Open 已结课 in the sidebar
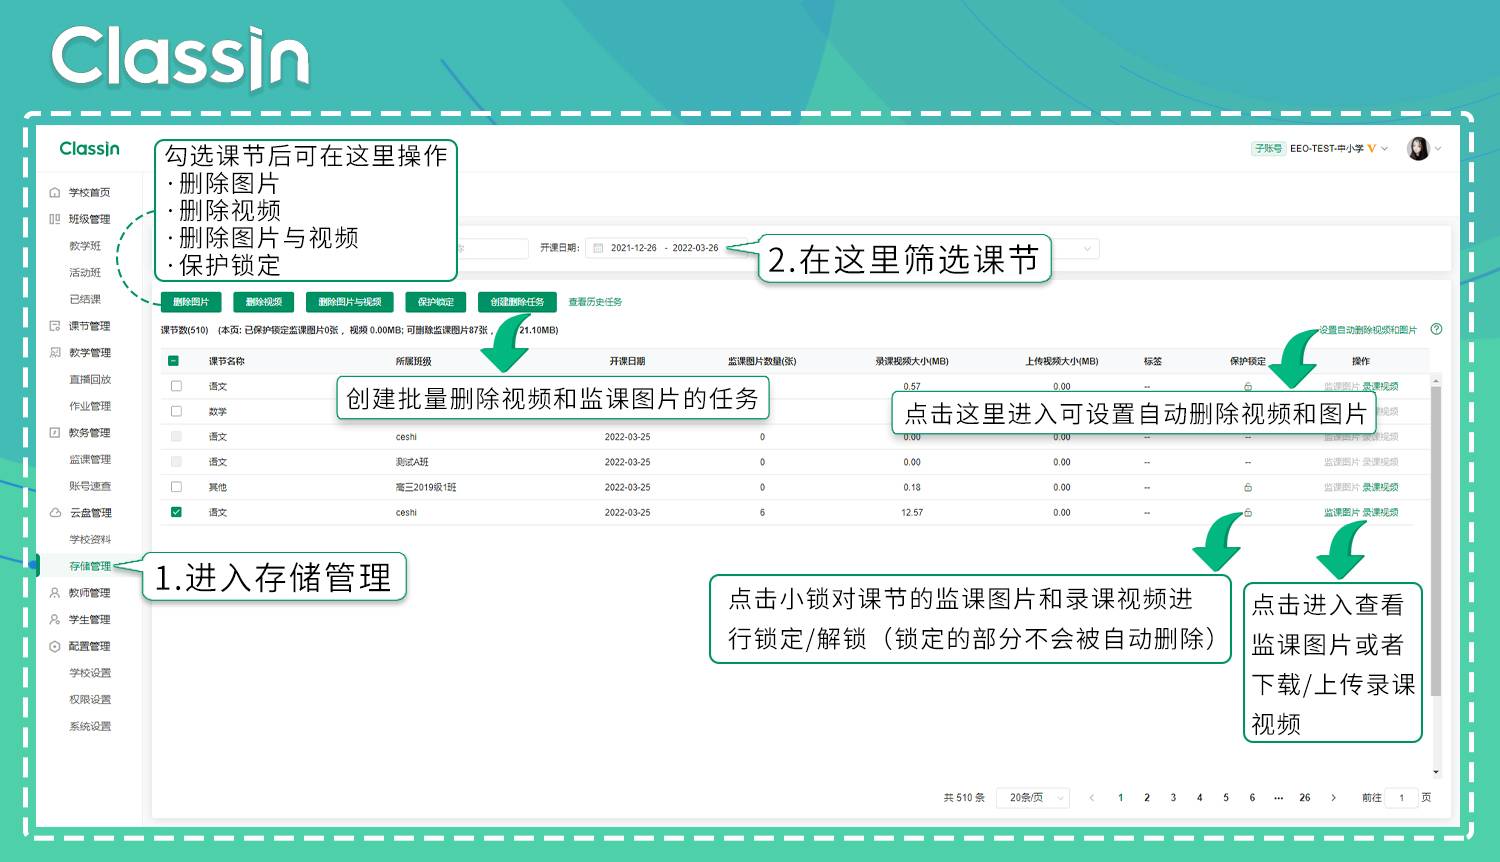1500x862 pixels. 85,299
